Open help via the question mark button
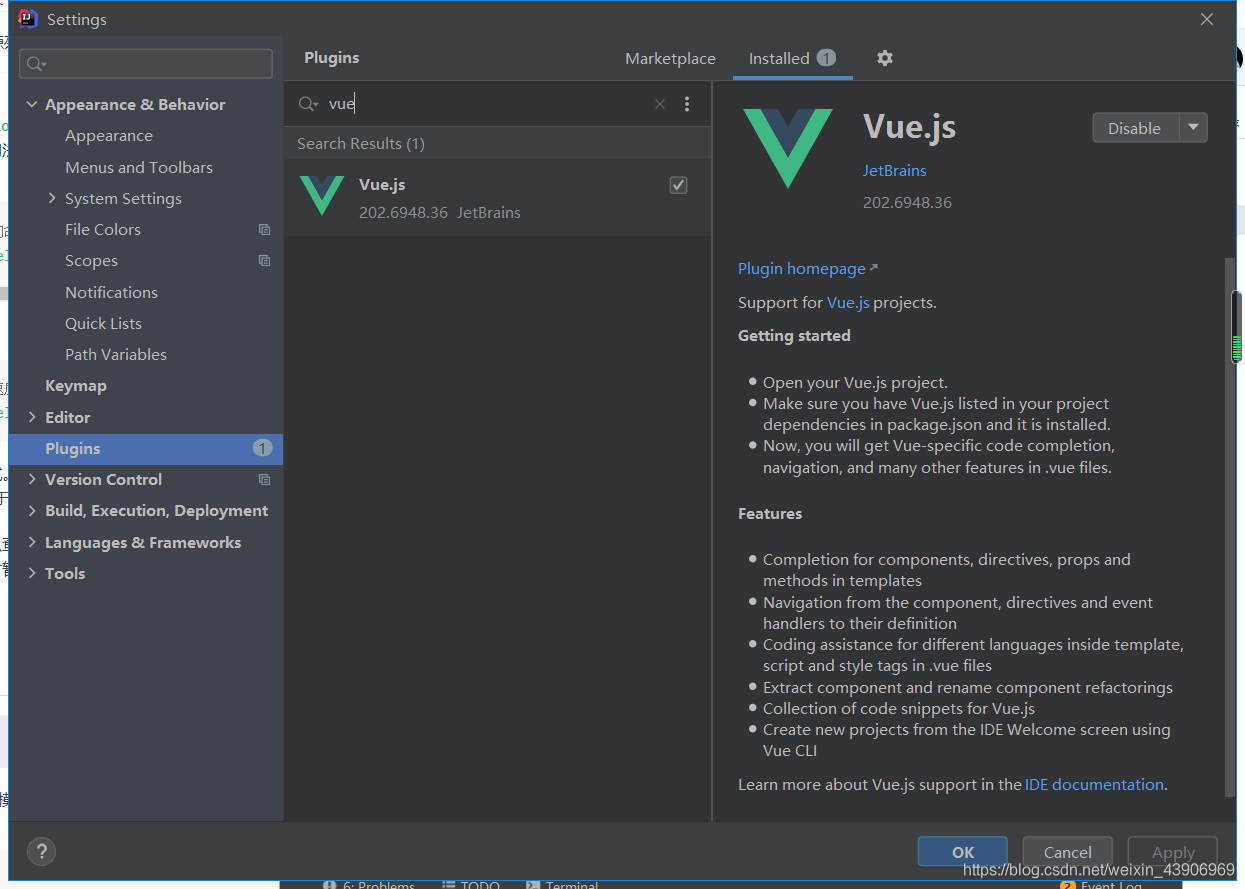Screen dimensions: 1245x889 coord(41,852)
